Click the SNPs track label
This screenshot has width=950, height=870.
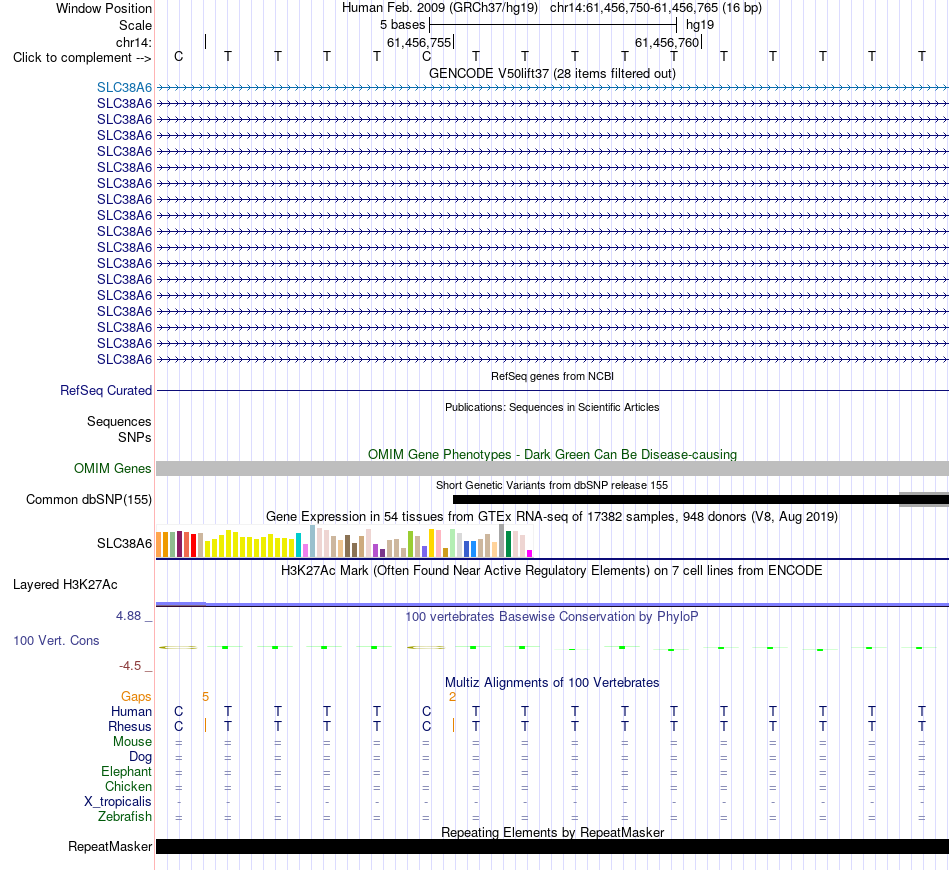click(135, 437)
